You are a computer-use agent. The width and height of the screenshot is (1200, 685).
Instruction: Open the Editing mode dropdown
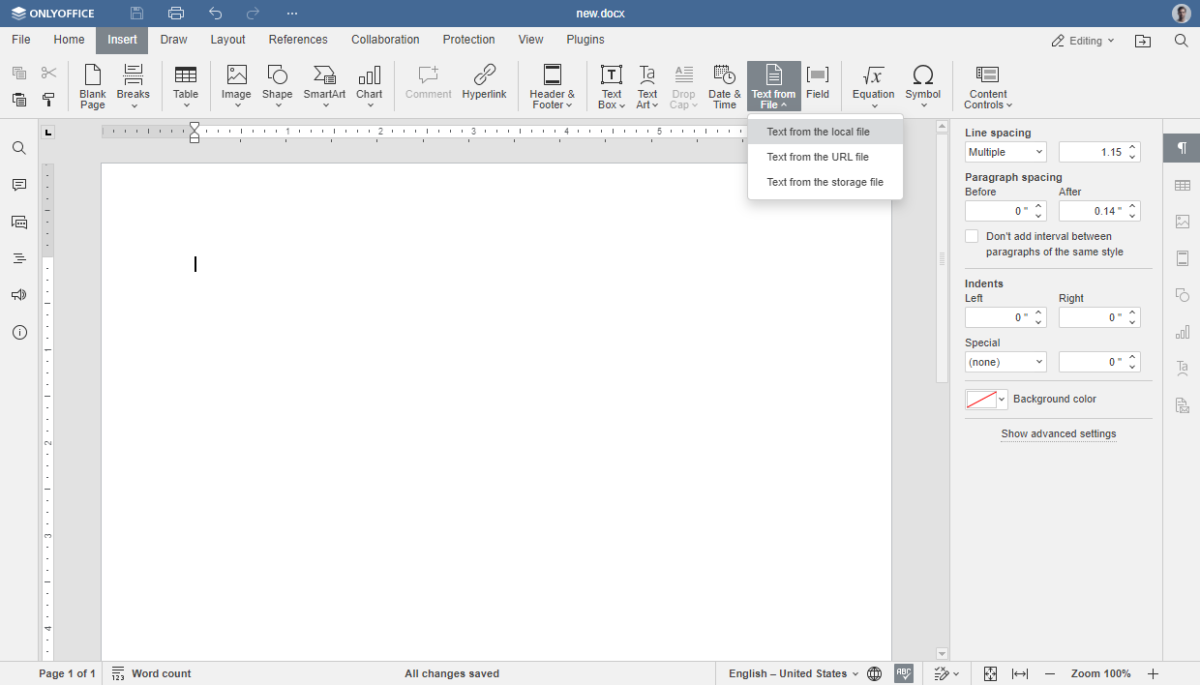pyautogui.click(x=1084, y=41)
